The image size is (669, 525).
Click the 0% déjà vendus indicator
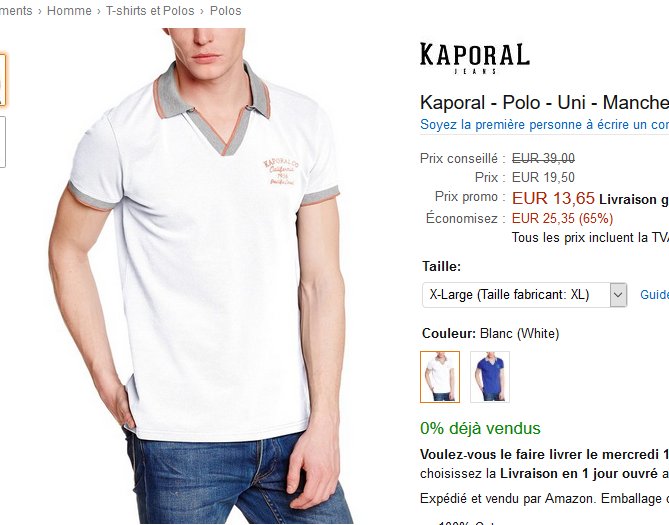coord(480,428)
